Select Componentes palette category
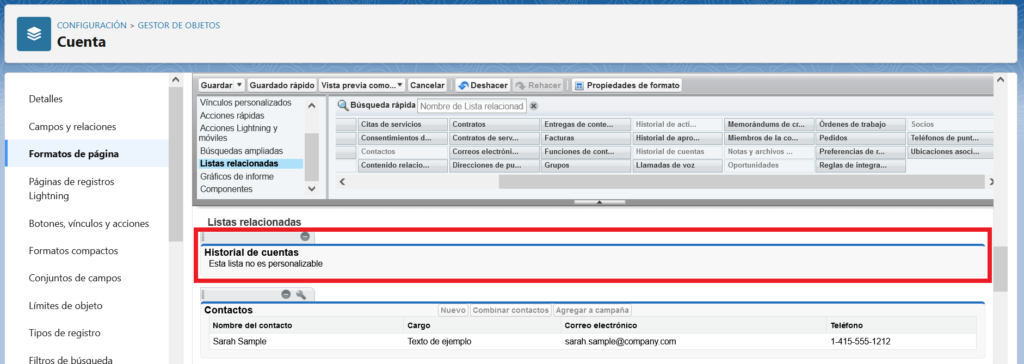The height and width of the screenshot is (364, 1024). pos(225,189)
